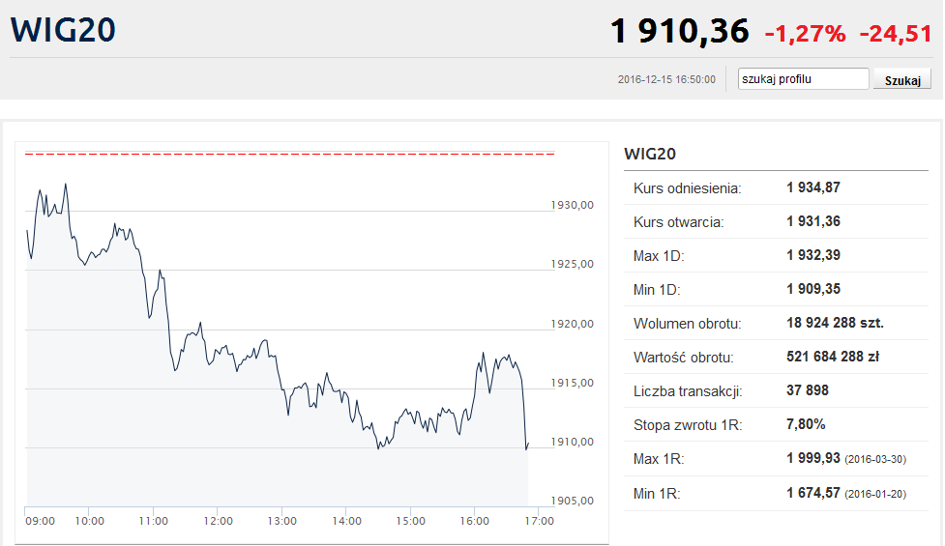Click the red dashed reference line

[x=289, y=154]
